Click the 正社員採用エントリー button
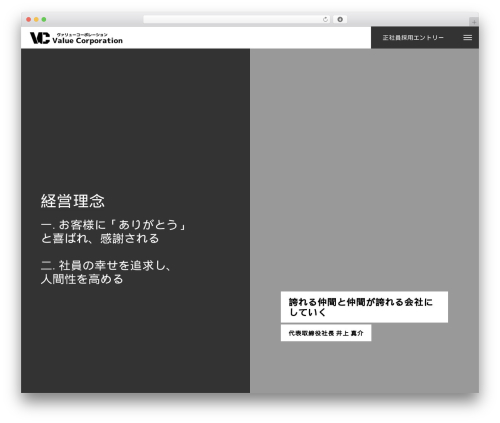This screenshot has width=500, height=423. (413, 38)
